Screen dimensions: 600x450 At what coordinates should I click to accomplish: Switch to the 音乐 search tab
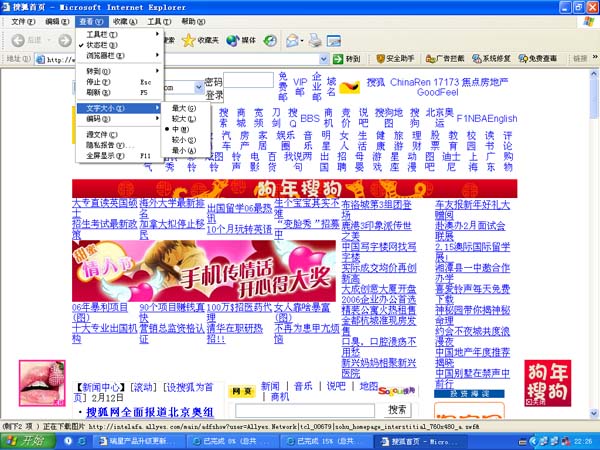tap(303, 386)
